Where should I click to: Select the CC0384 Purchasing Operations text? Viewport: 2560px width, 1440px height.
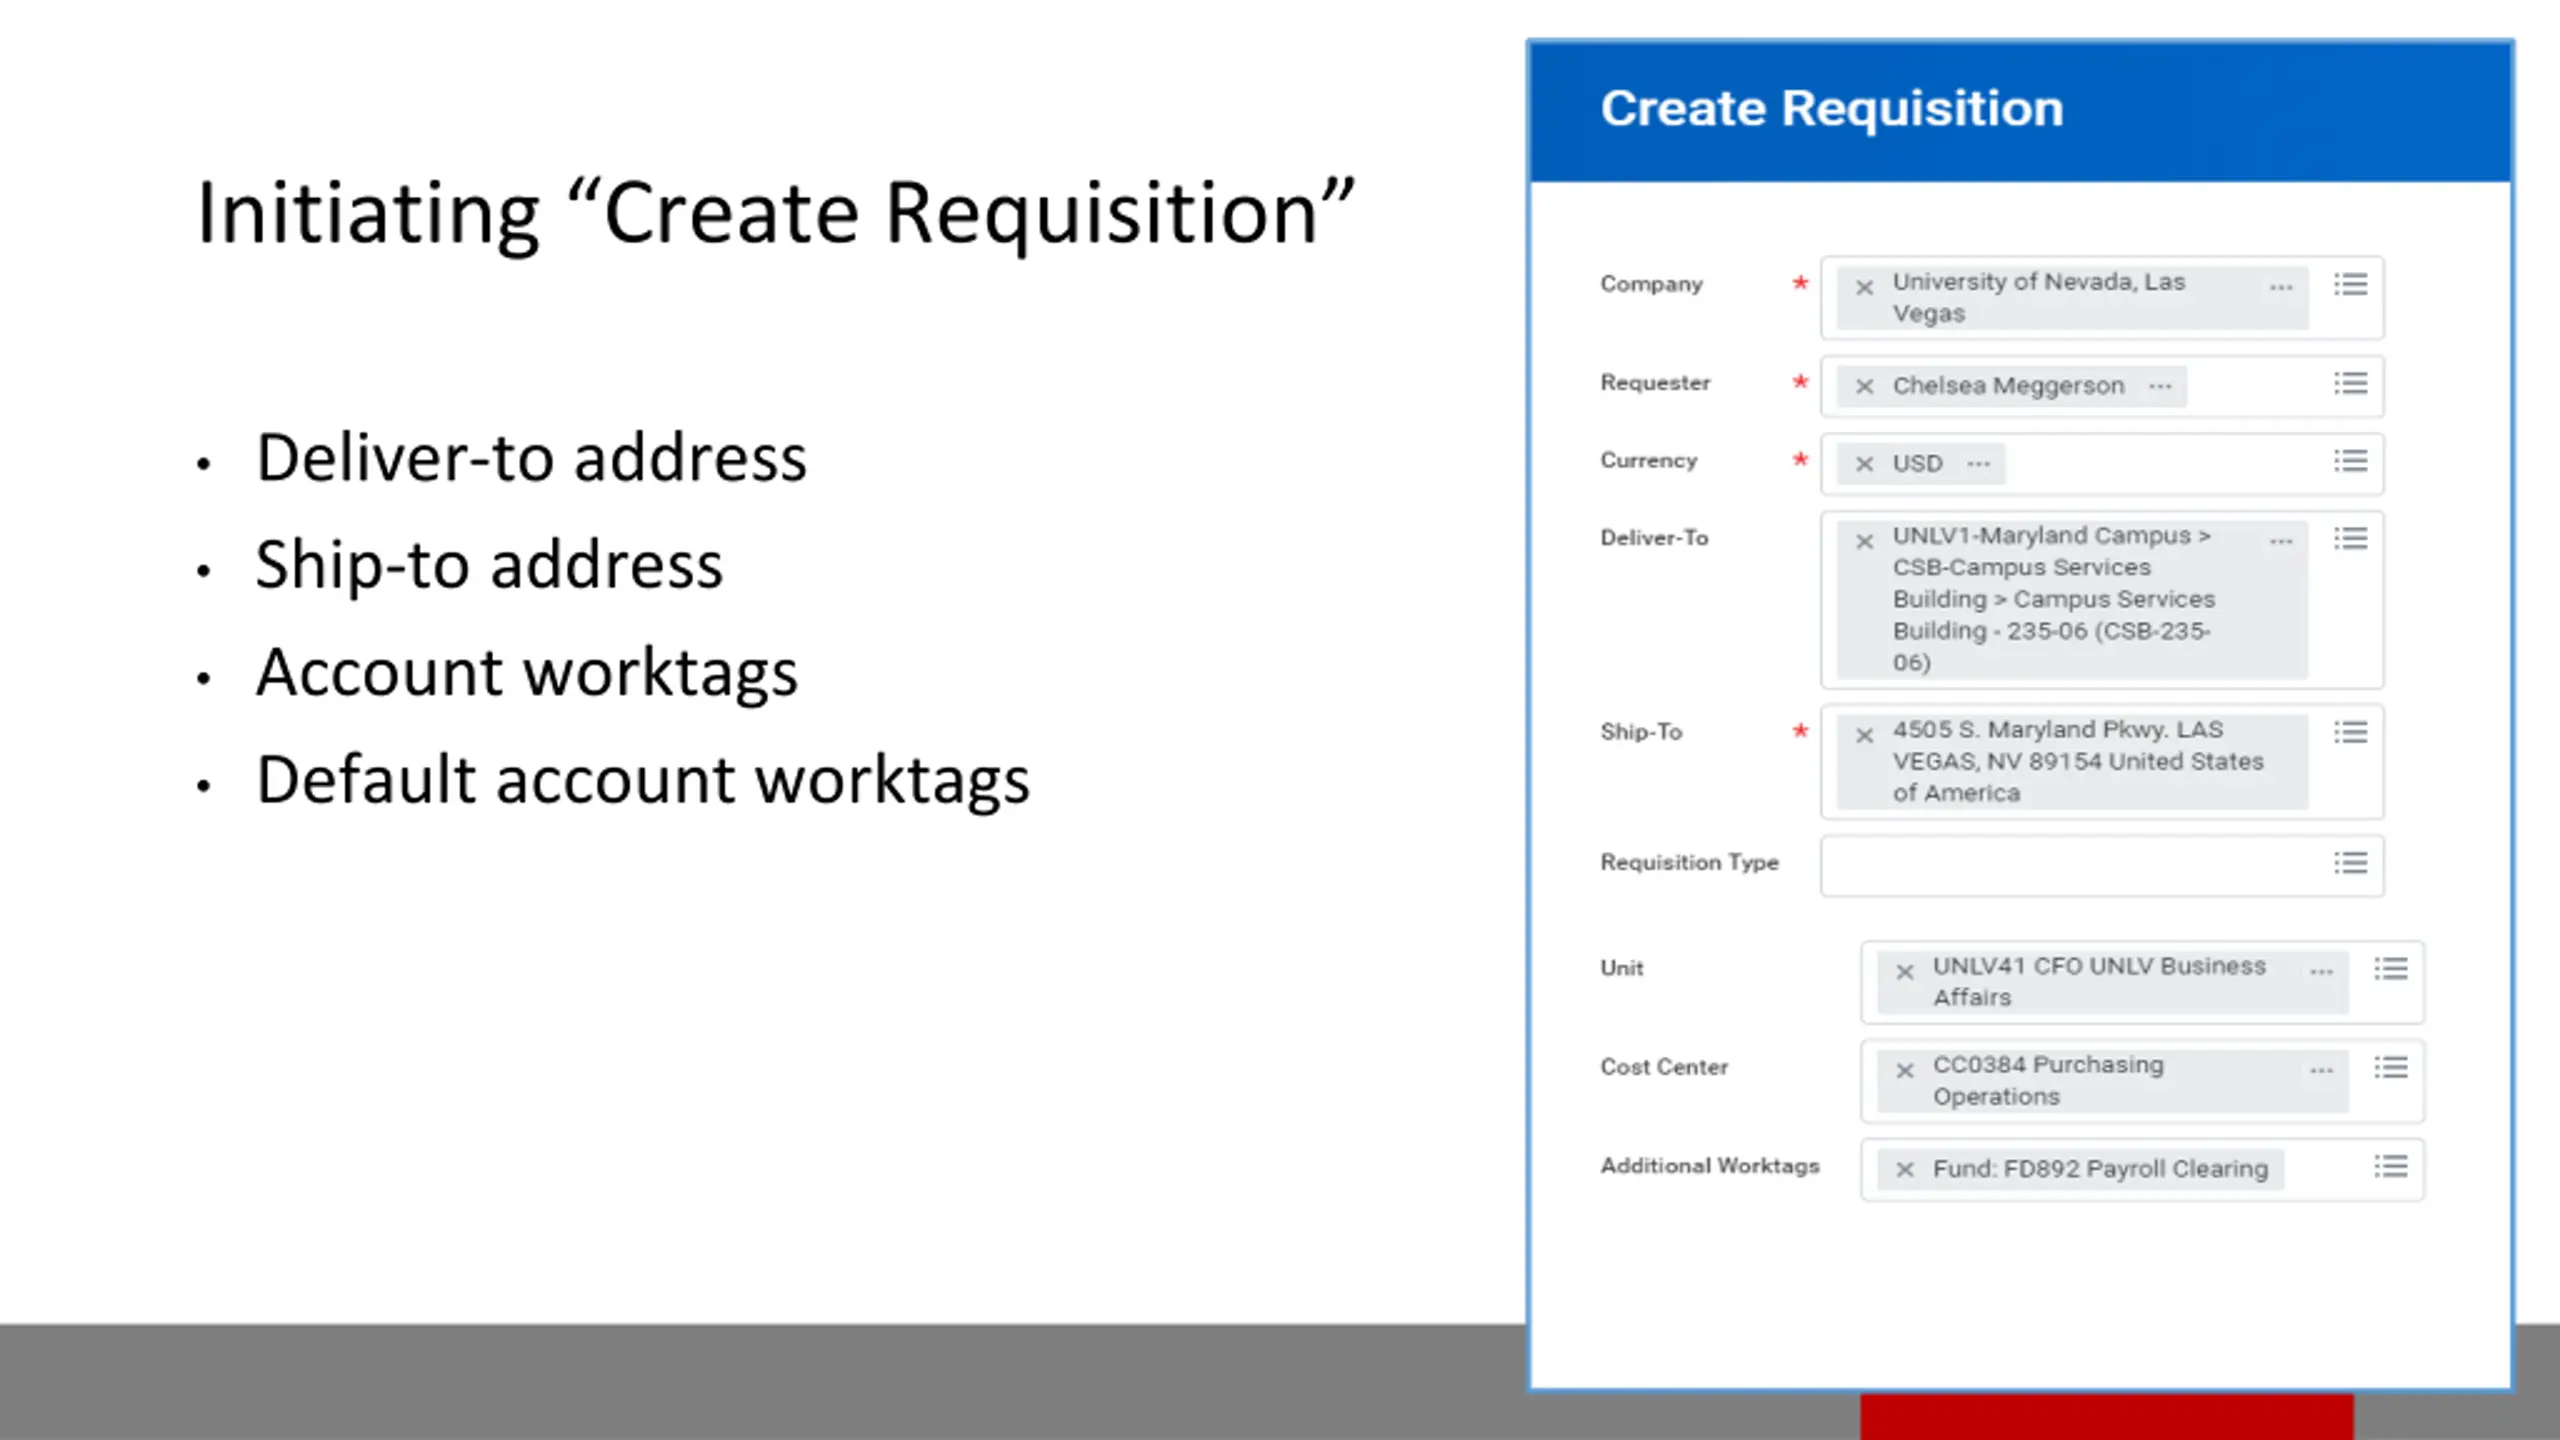click(2048, 1081)
